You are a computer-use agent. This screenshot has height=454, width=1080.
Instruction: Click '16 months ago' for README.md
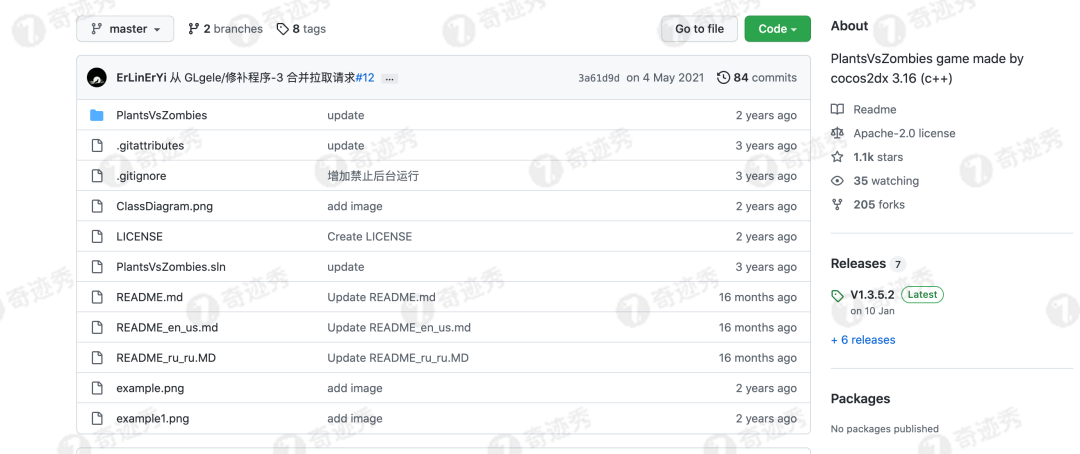[x=758, y=297]
